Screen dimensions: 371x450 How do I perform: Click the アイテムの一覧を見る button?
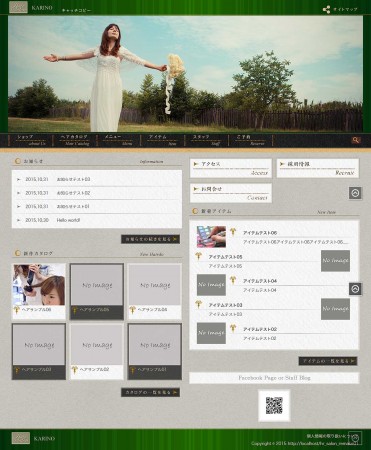[x=328, y=361]
